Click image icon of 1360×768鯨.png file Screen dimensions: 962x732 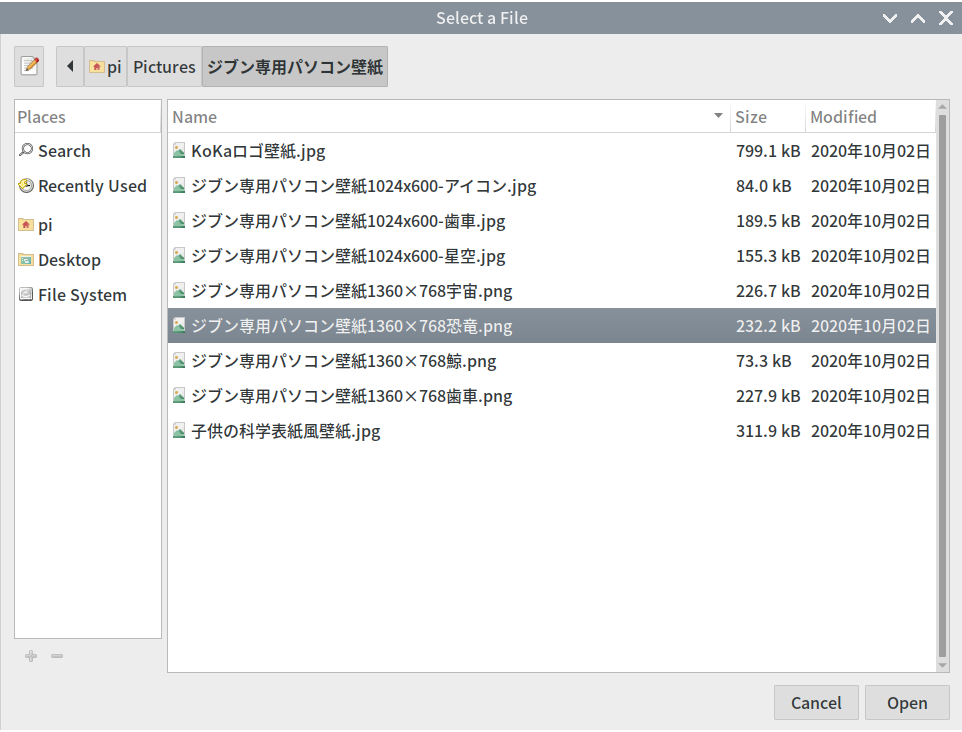pyautogui.click(x=179, y=361)
